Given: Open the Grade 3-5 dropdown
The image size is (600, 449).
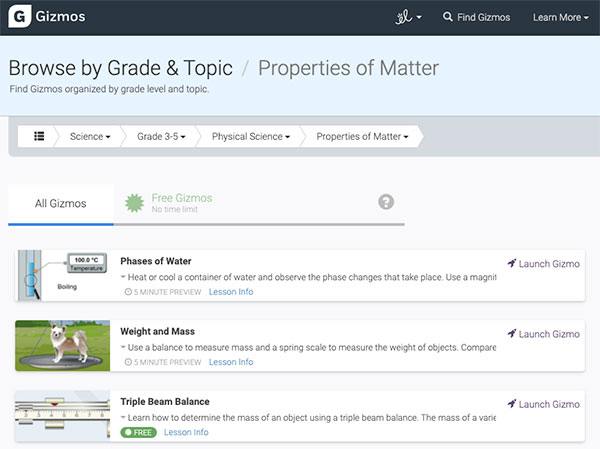Looking at the screenshot, I should pos(161,136).
